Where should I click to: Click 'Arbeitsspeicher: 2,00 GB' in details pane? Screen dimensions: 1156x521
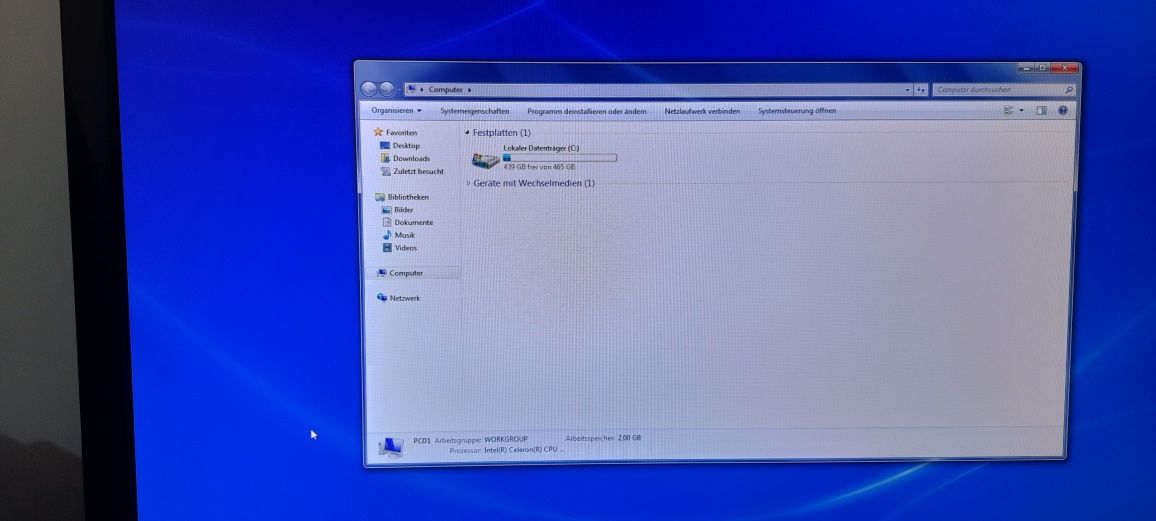(x=603, y=438)
